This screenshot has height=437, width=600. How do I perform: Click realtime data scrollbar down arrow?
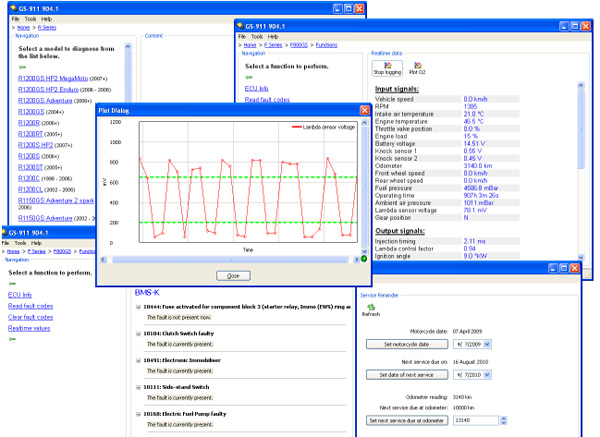pos(581,257)
